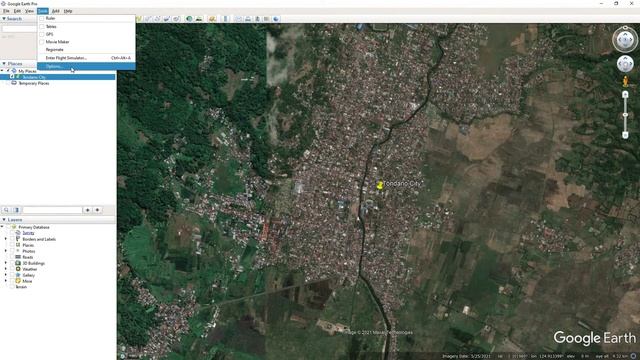Expand the Weather layer node
The width and height of the screenshot is (640, 360).
[6, 269]
